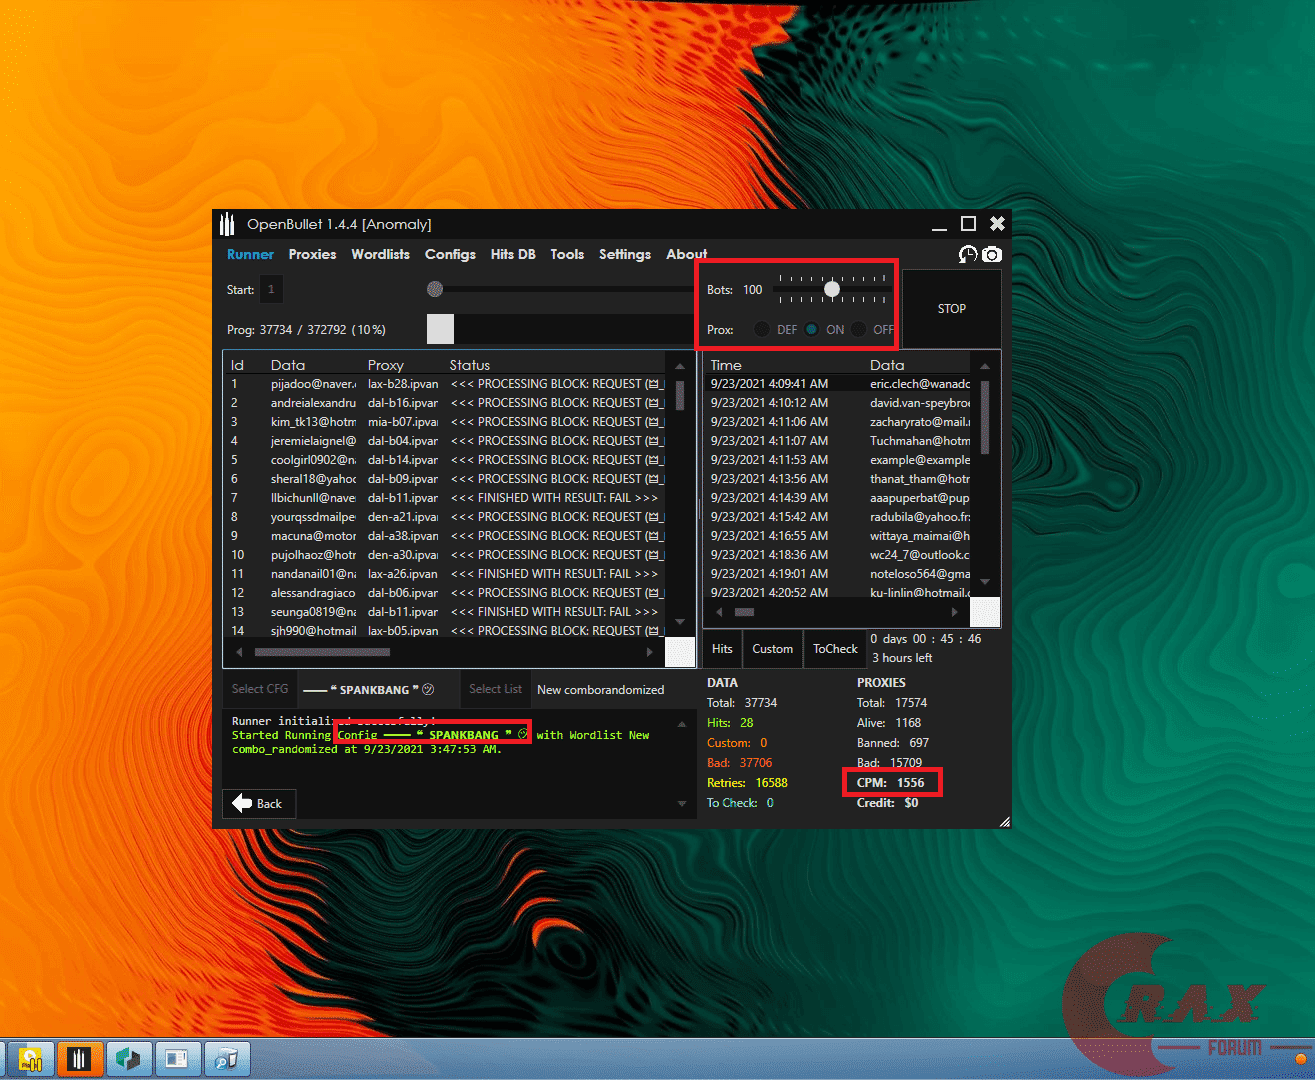1315x1080 pixels.
Task: Switch to the Custom tab
Action: [772, 649]
